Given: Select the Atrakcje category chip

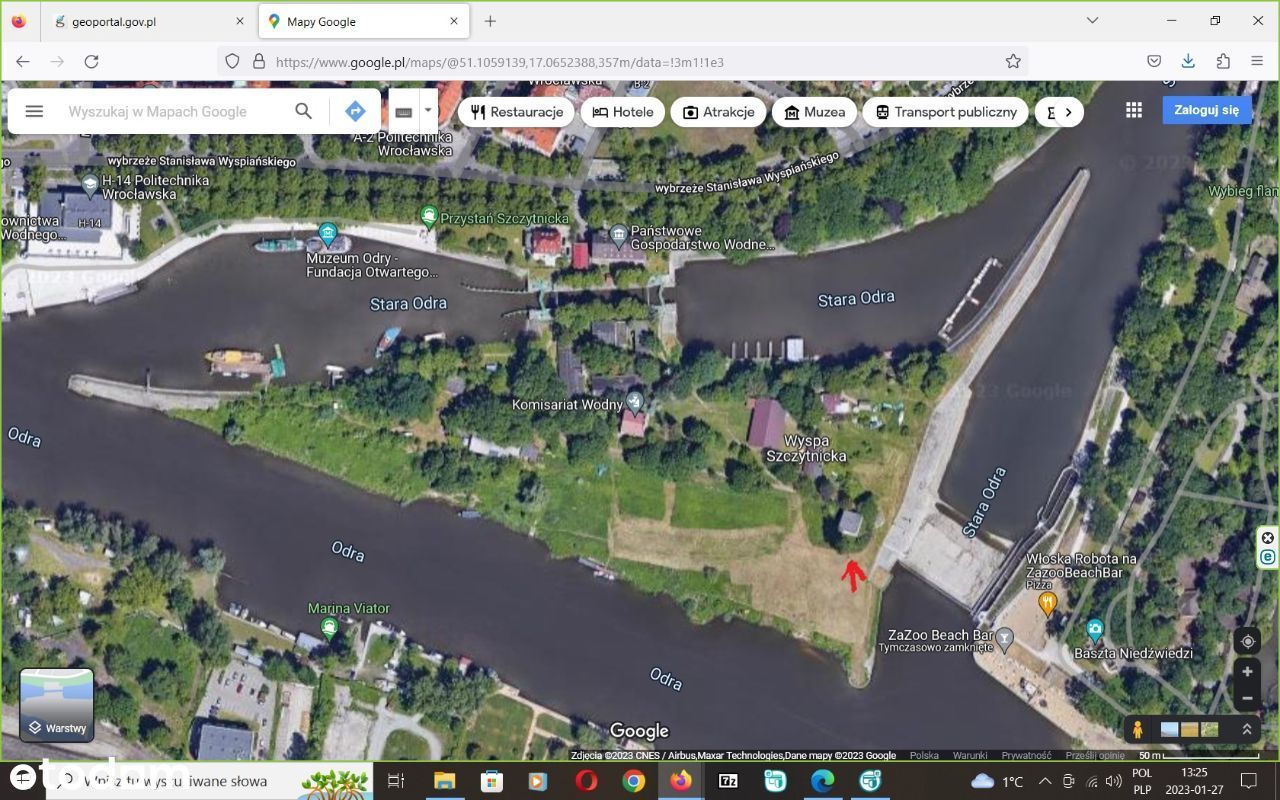Looking at the screenshot, I should (x=718, y=112).
